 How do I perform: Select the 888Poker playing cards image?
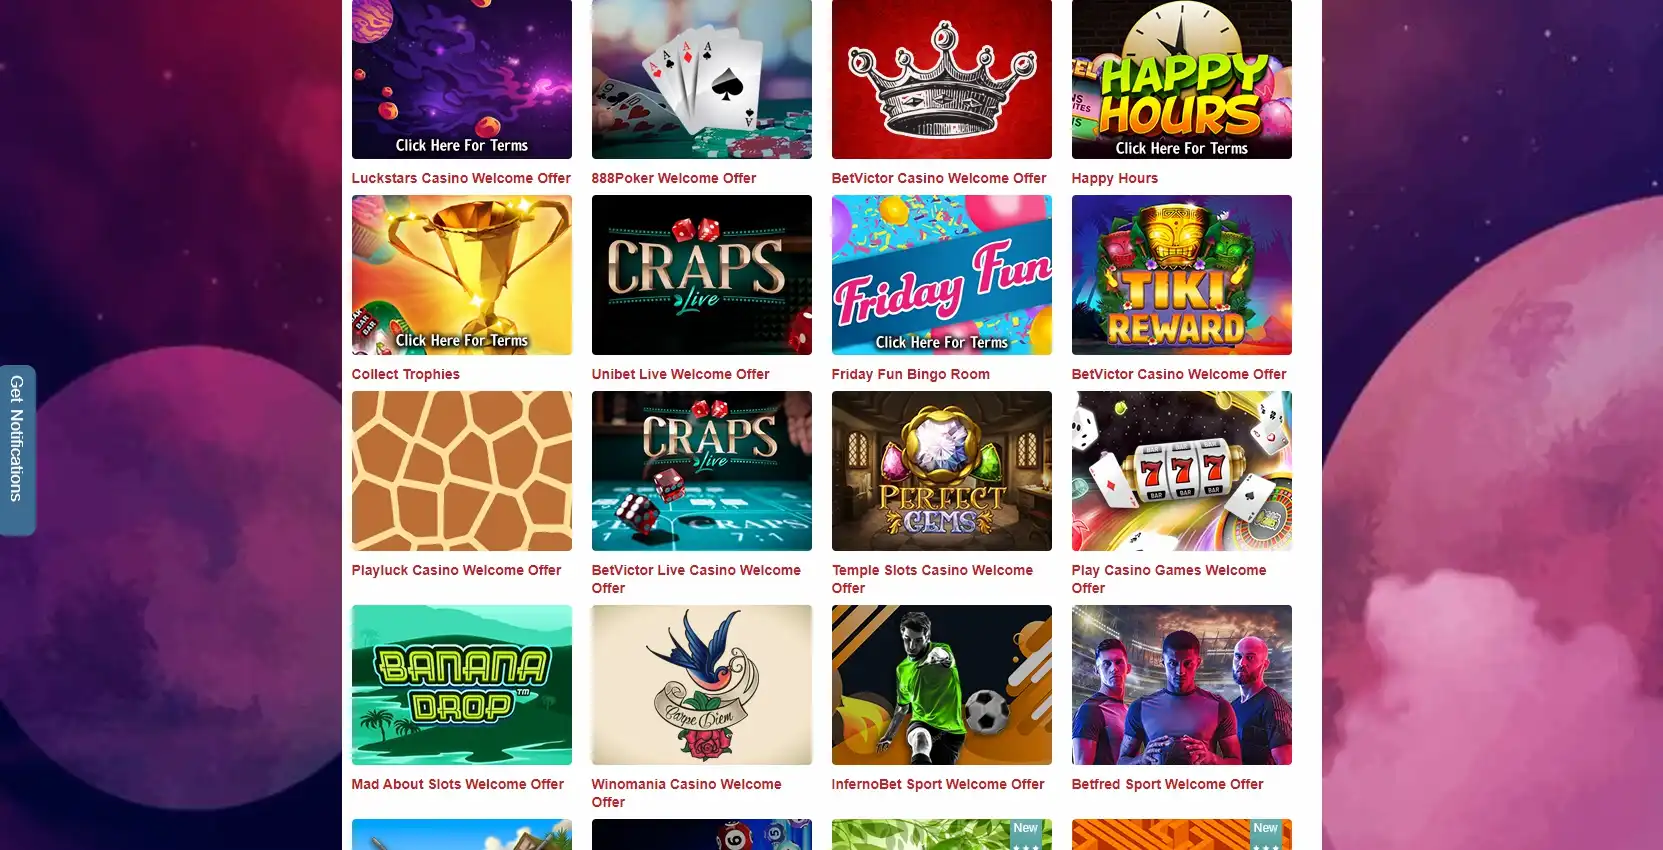701,79
